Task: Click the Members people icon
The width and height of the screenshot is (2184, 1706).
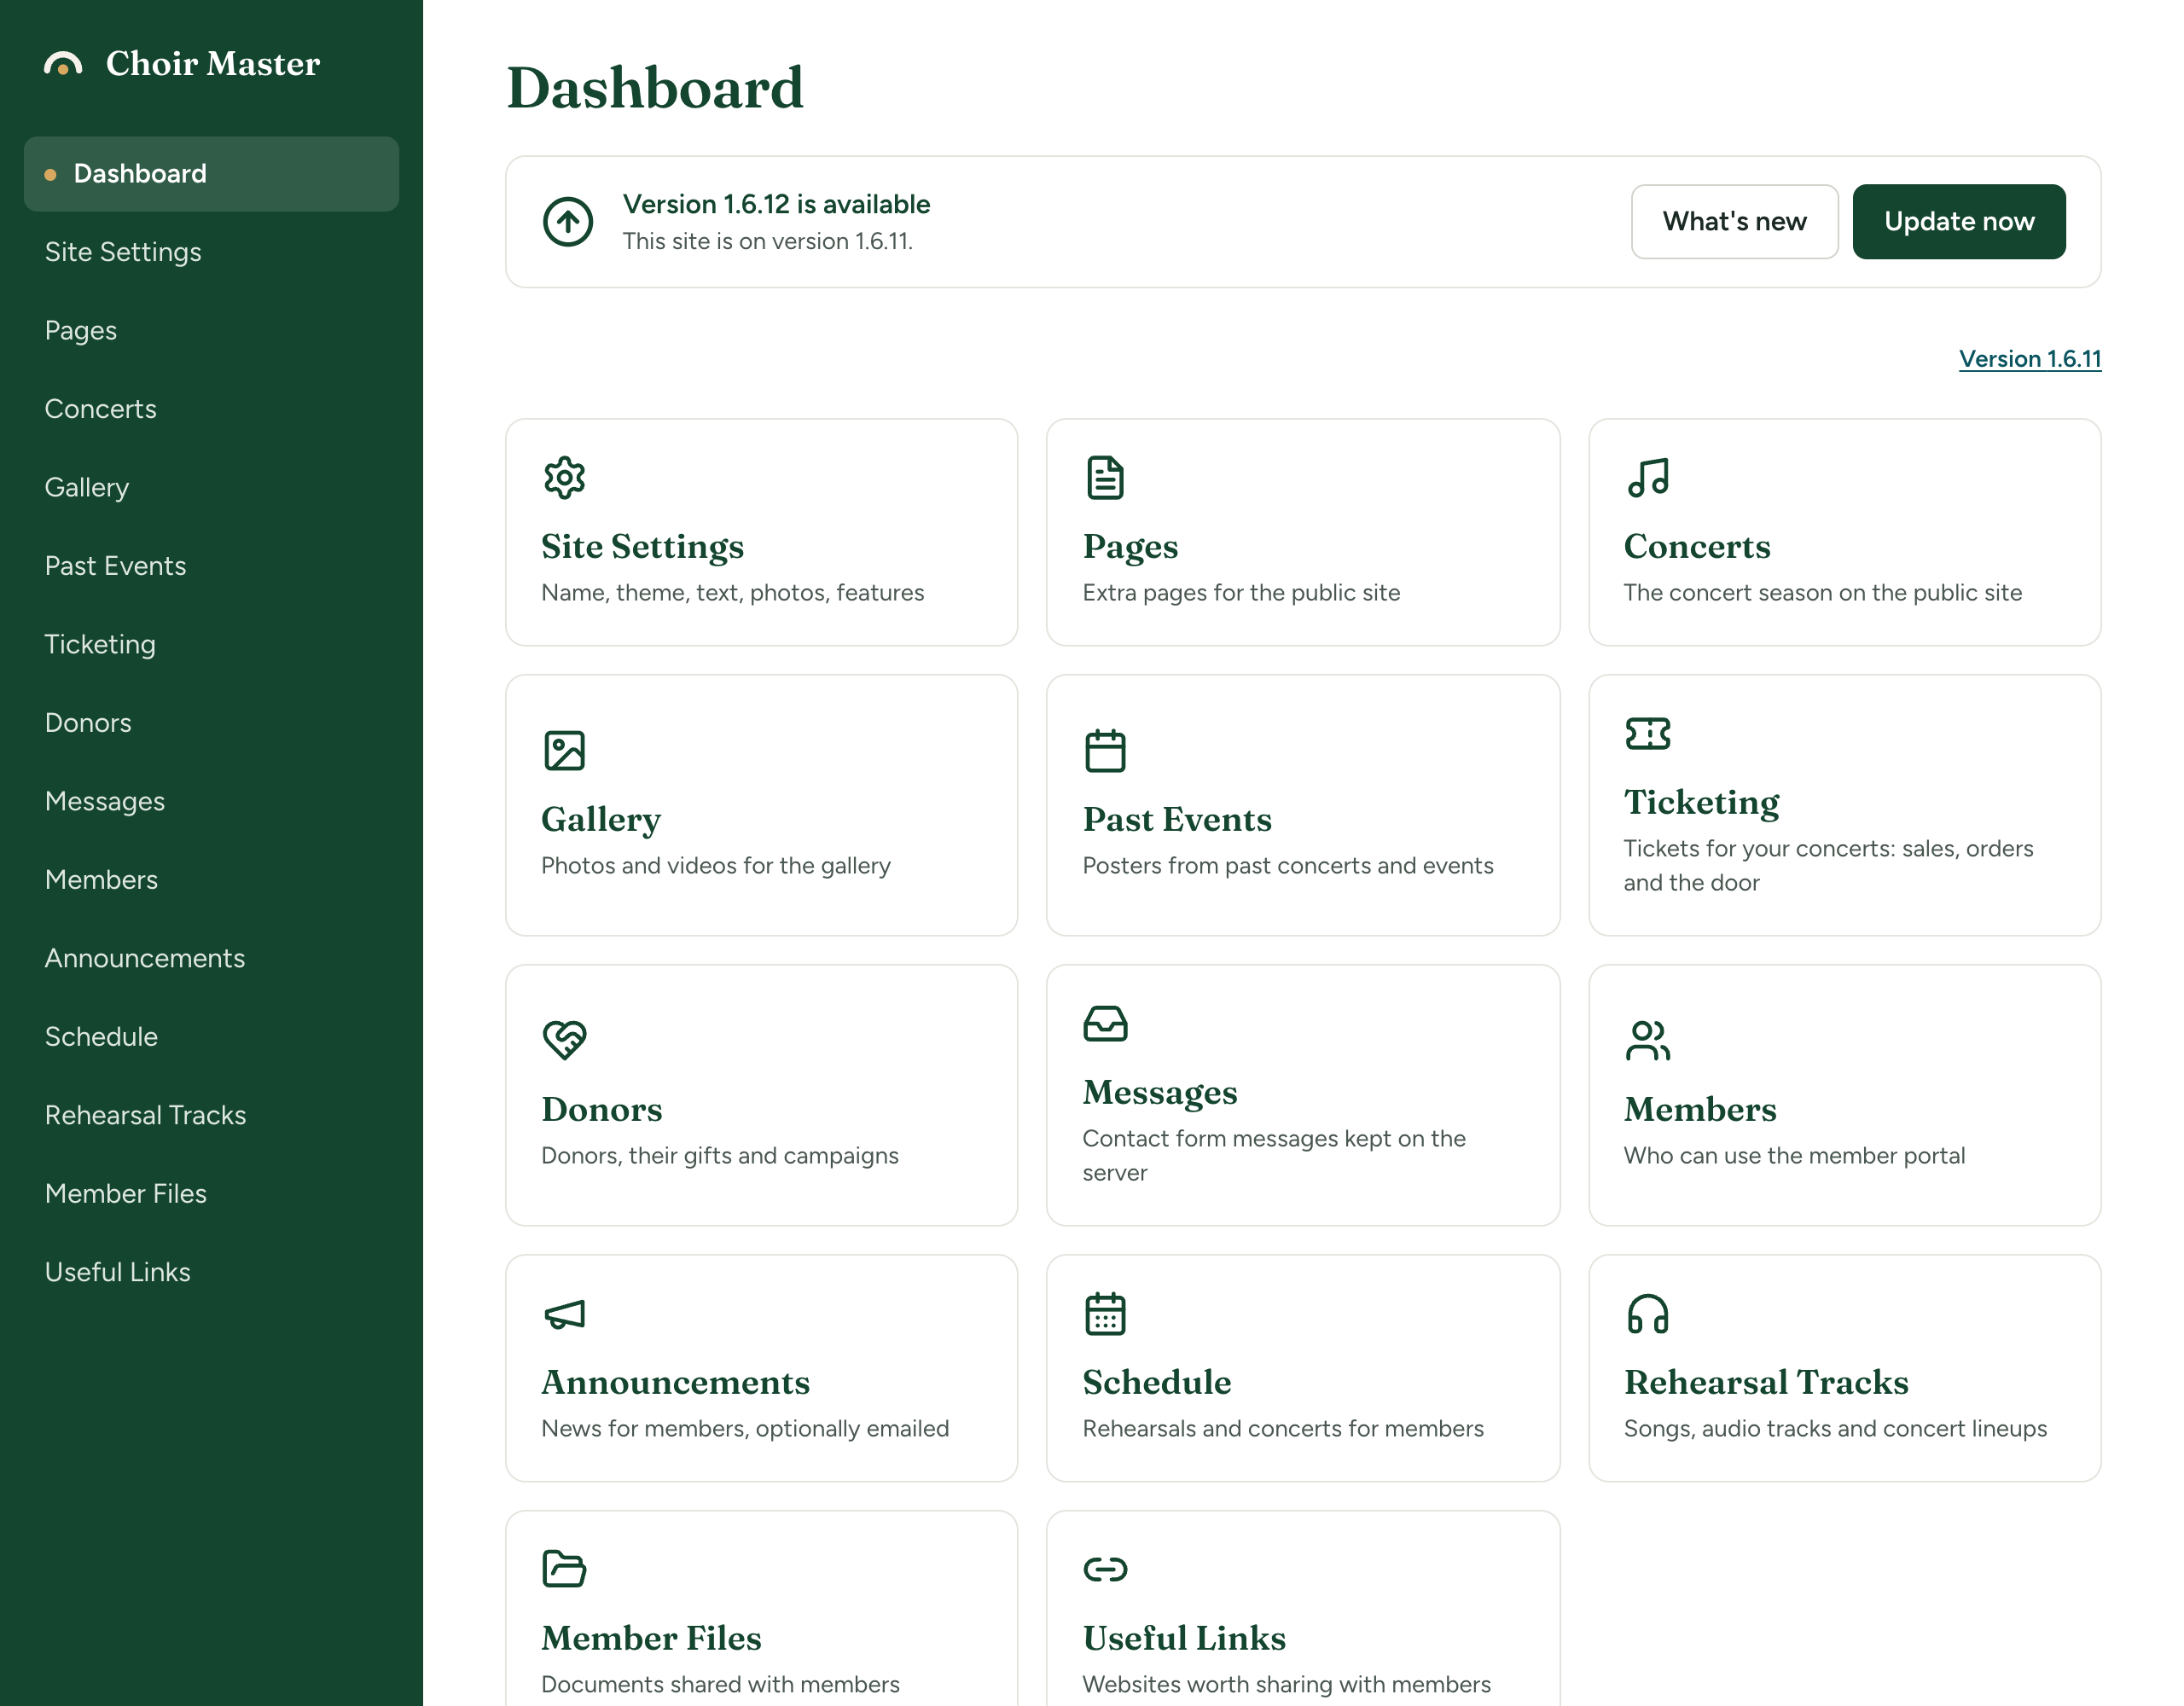Action: point(1647,1041)
